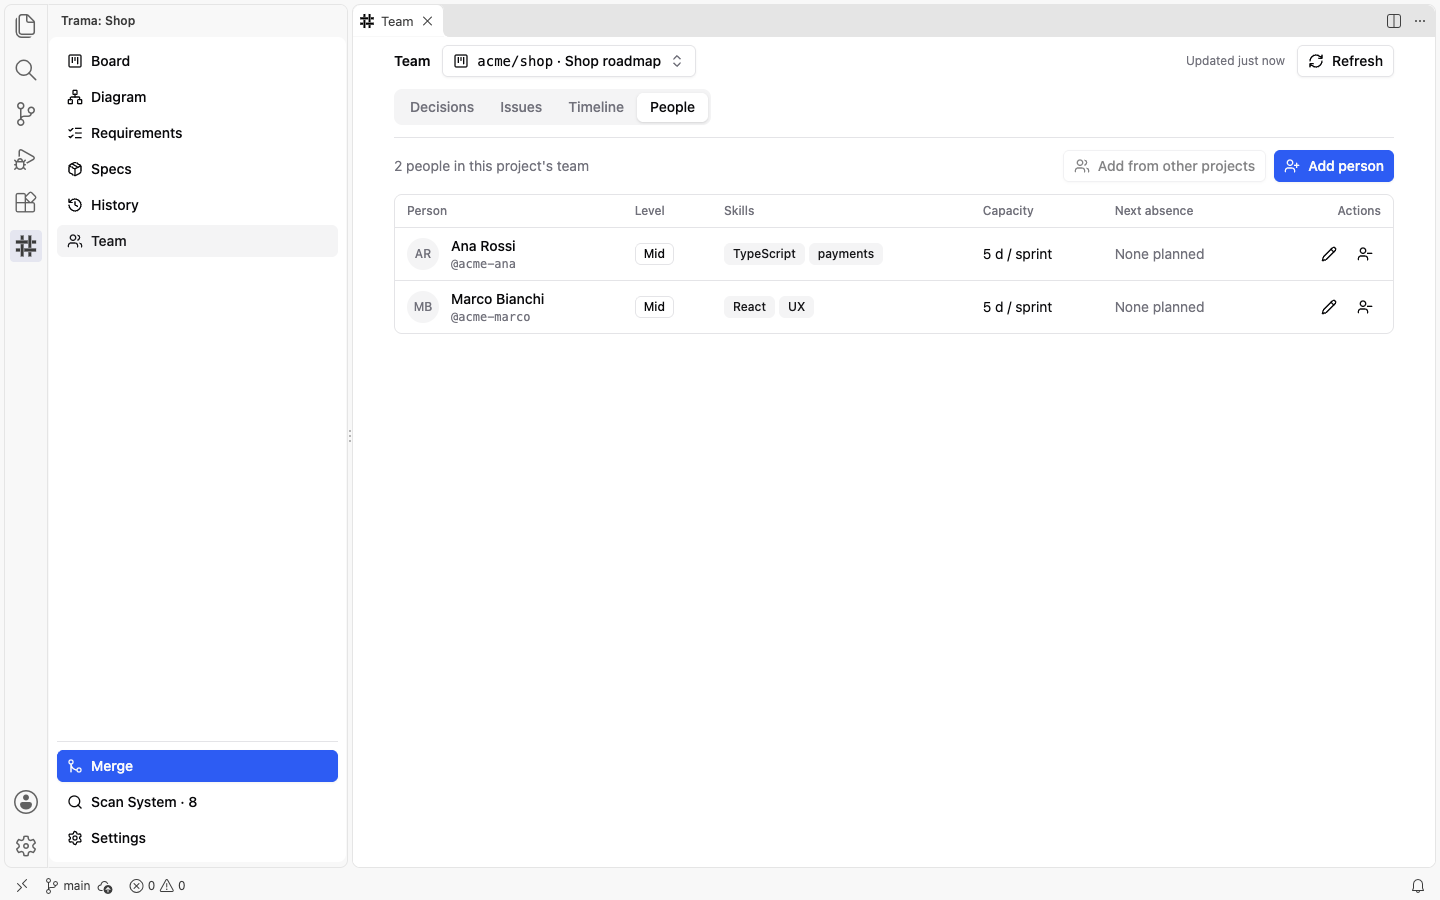
Task: Open the Extensions icon
Action: click(26, 202)
